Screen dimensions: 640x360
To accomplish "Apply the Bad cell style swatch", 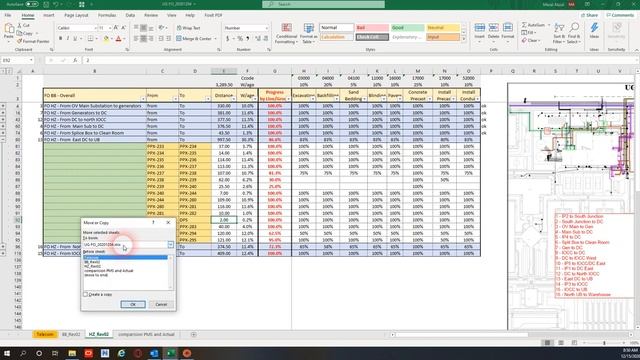I will point(372,28).
